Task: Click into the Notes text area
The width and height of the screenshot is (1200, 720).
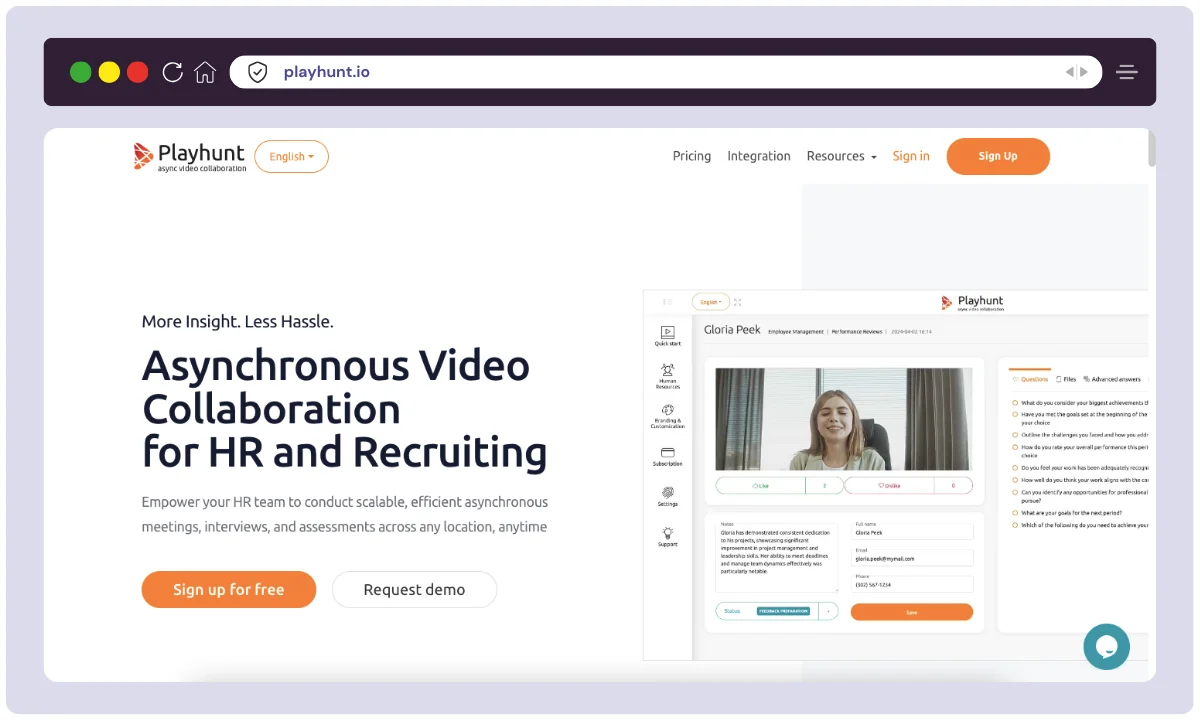Action: tap(777, 558)
